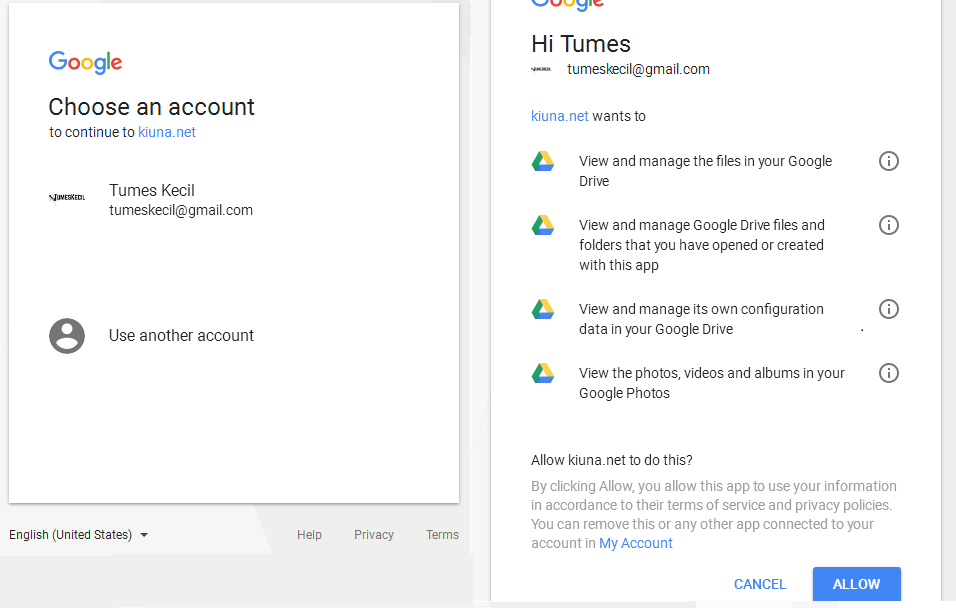The width and height of the screenshot is (956, 608).
Task: Click Drive icon beside 'View and manage the files'
Action: pyautogui.click(x=543, y=162)
